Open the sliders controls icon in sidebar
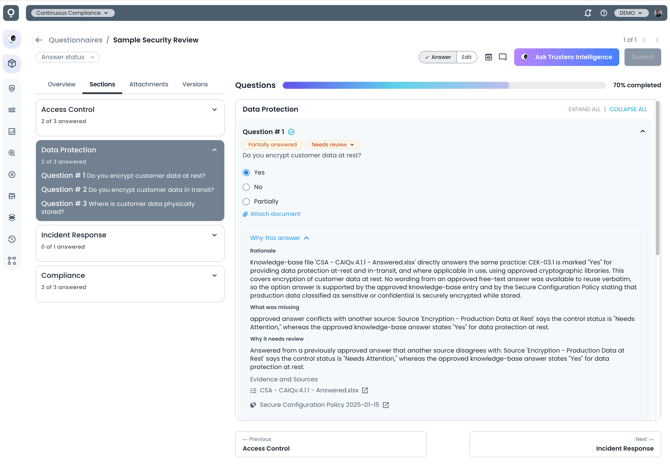The width and height of the screenshot is (670, 466). (x=12, y=110)
